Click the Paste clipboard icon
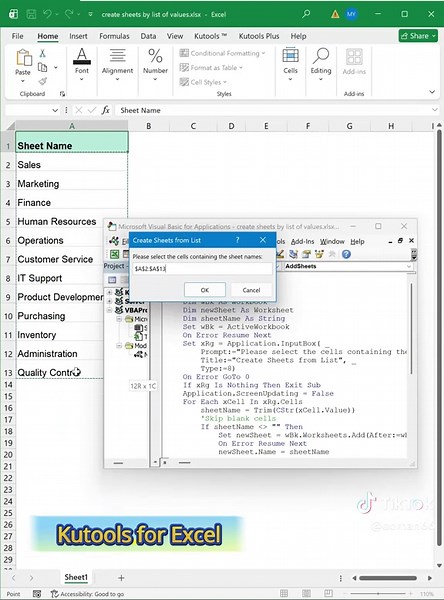The image size is (444, 600). pos(23,58)
